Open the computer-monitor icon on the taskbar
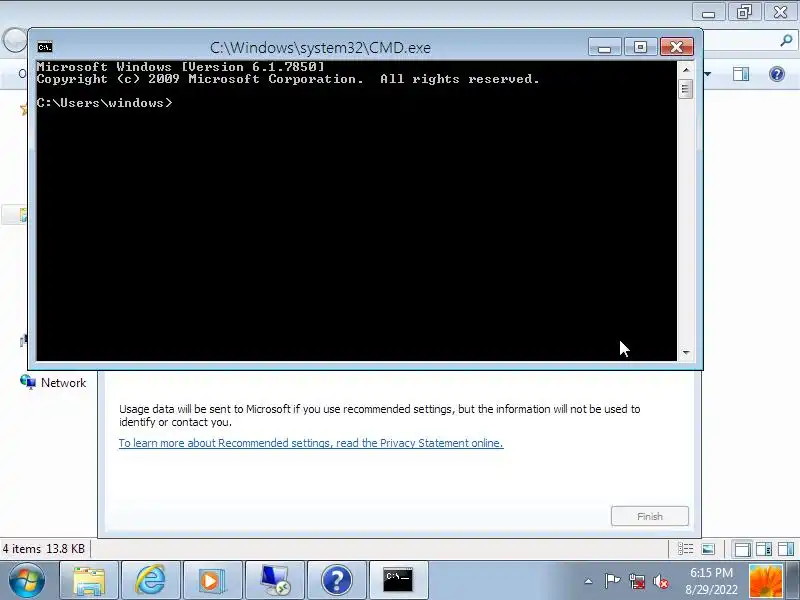The image size is (800, 600). pos(274,580)
